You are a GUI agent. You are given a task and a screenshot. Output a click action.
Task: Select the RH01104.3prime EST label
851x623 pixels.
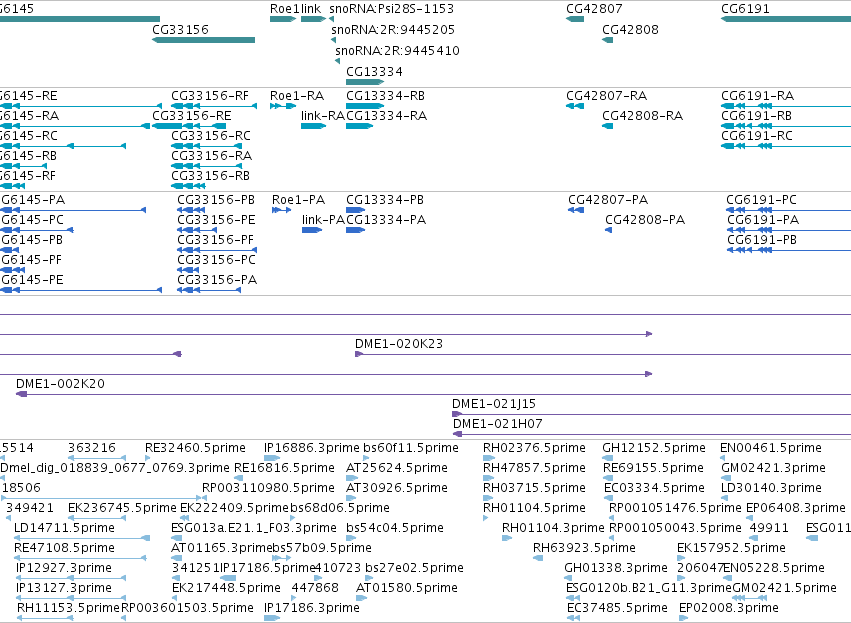(553, 529)
